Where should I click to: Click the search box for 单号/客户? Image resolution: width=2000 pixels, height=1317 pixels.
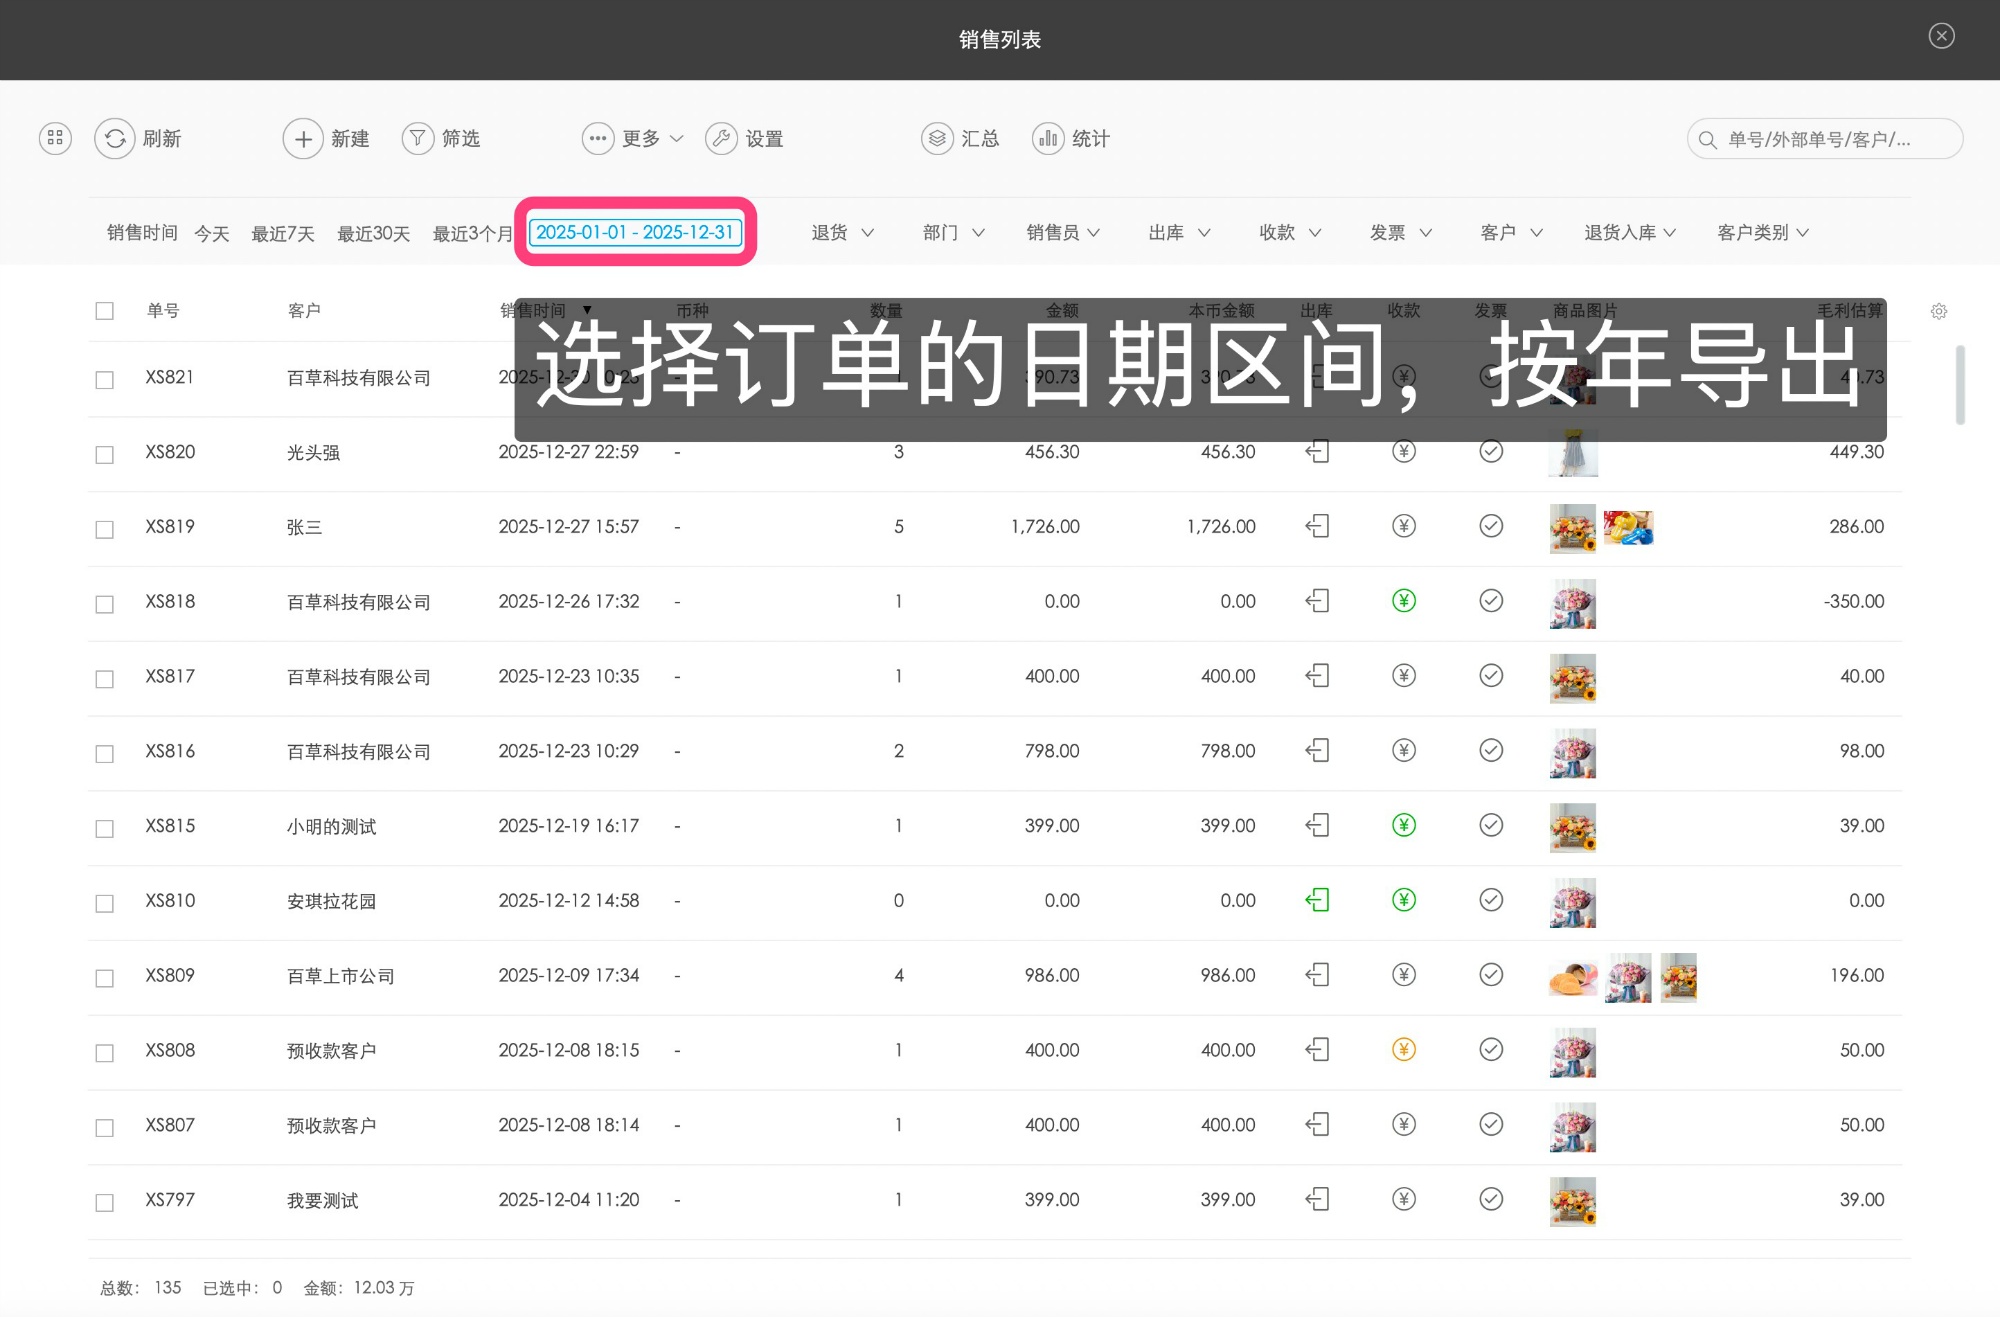point(1825,139)
